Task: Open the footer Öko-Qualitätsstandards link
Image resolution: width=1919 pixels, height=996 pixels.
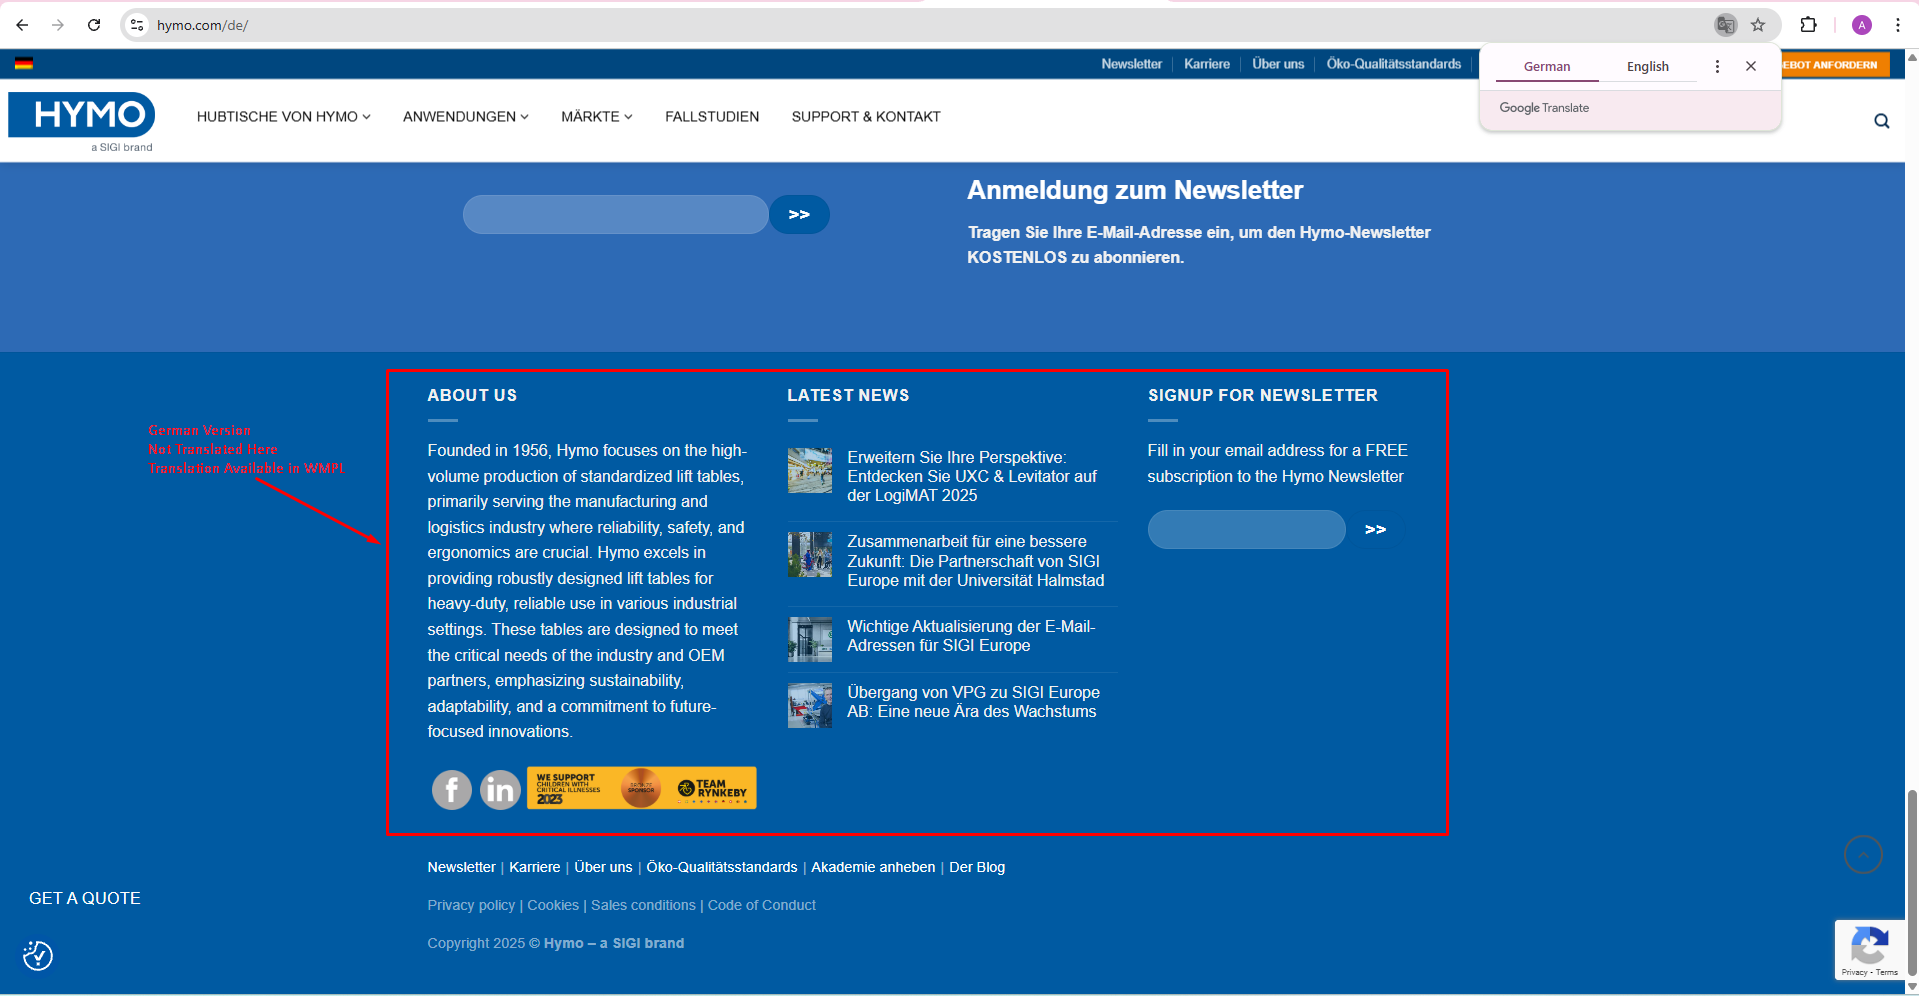Action: click(x=722, y=867)
